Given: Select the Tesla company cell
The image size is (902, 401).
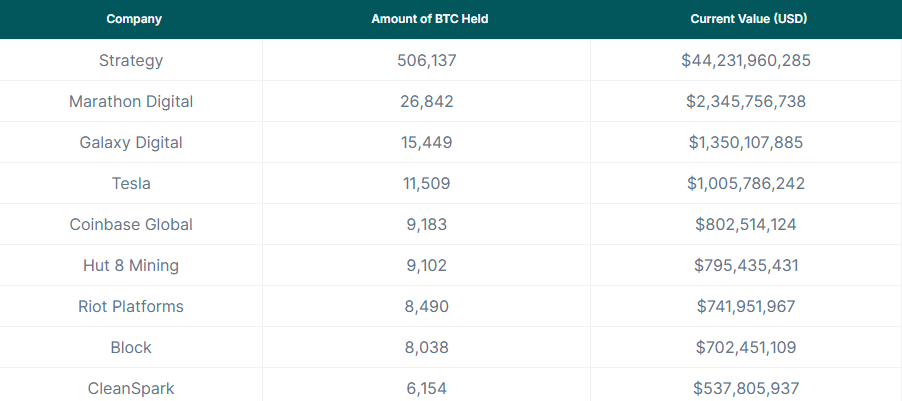Looking at the screenshot, I should tap(131, 183).
